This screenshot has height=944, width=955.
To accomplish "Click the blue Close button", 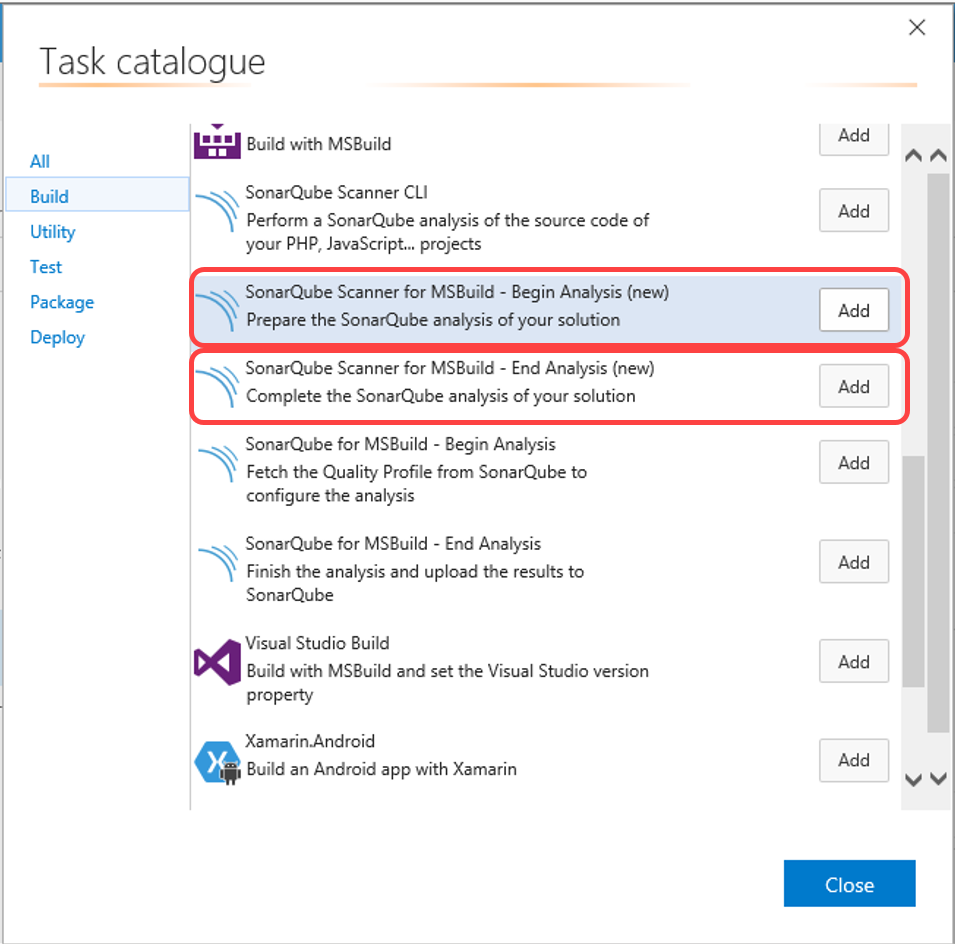I will coord(850,884).
